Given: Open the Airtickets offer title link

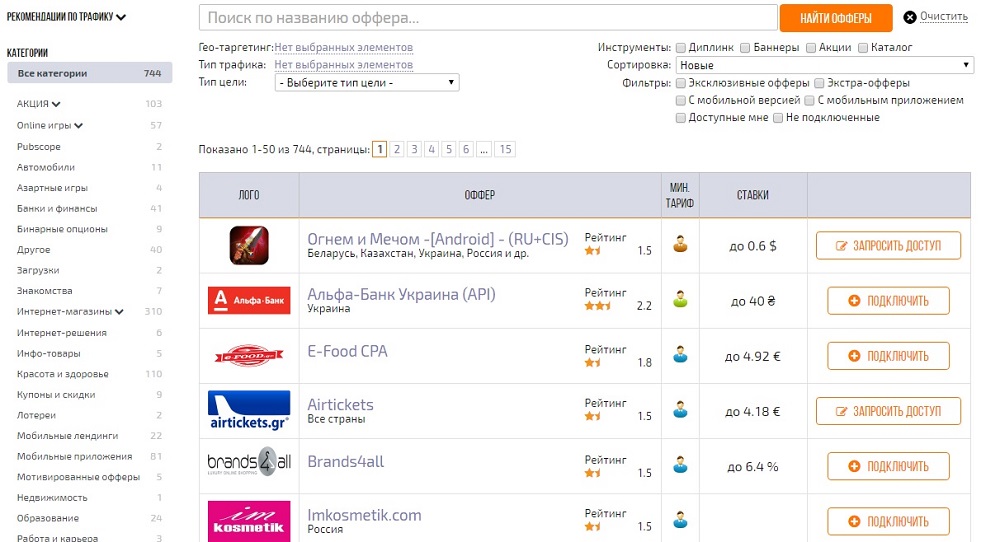Looking at the screenshot, I should coord(341,405).
